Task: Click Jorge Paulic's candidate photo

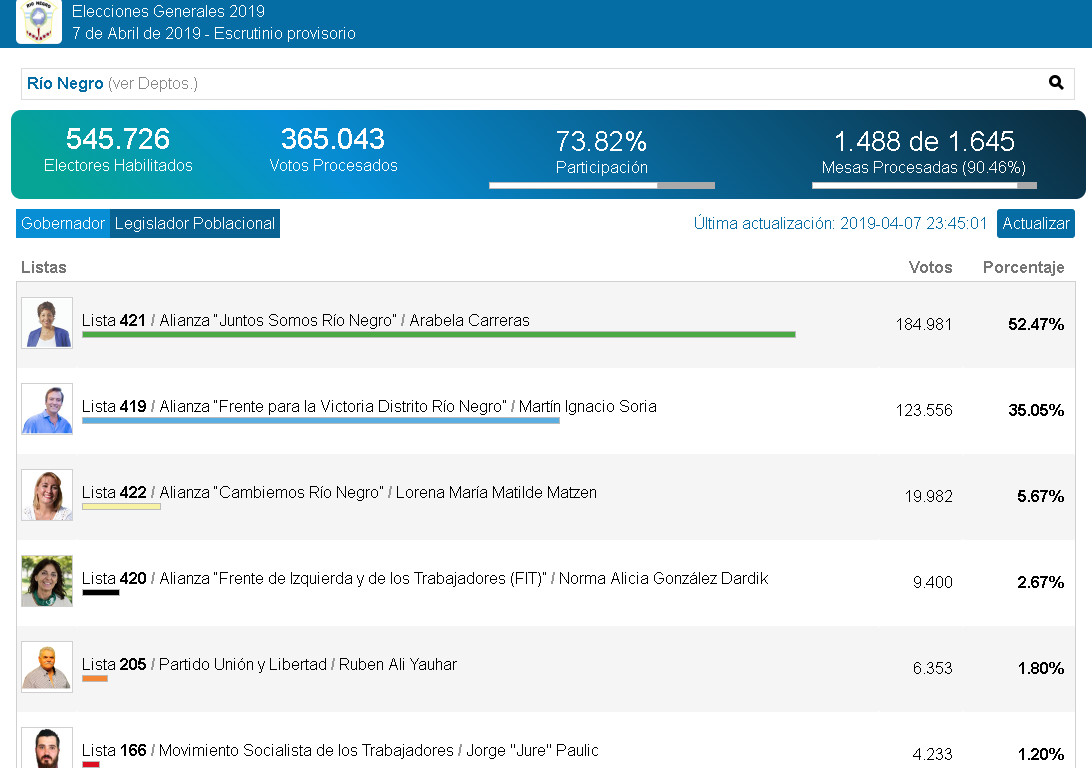Action: [47, 748]
